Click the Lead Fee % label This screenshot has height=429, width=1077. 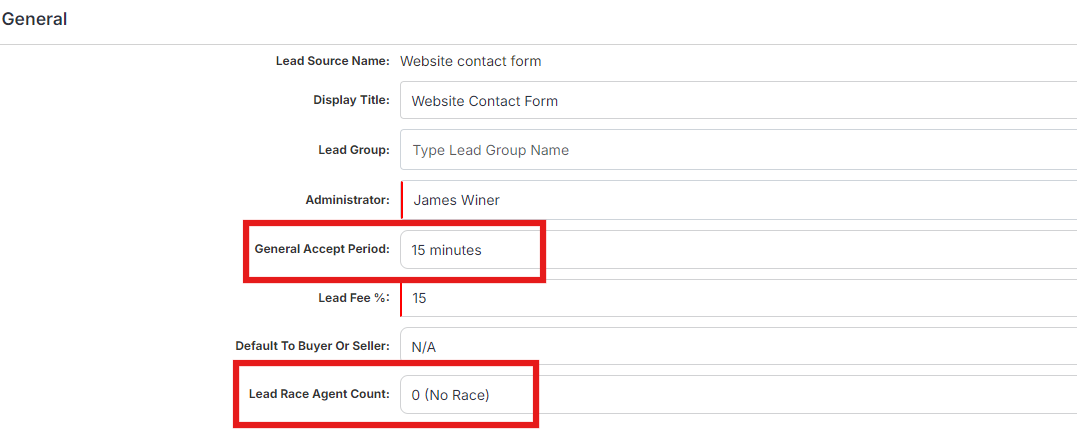[x=354, y=298]
